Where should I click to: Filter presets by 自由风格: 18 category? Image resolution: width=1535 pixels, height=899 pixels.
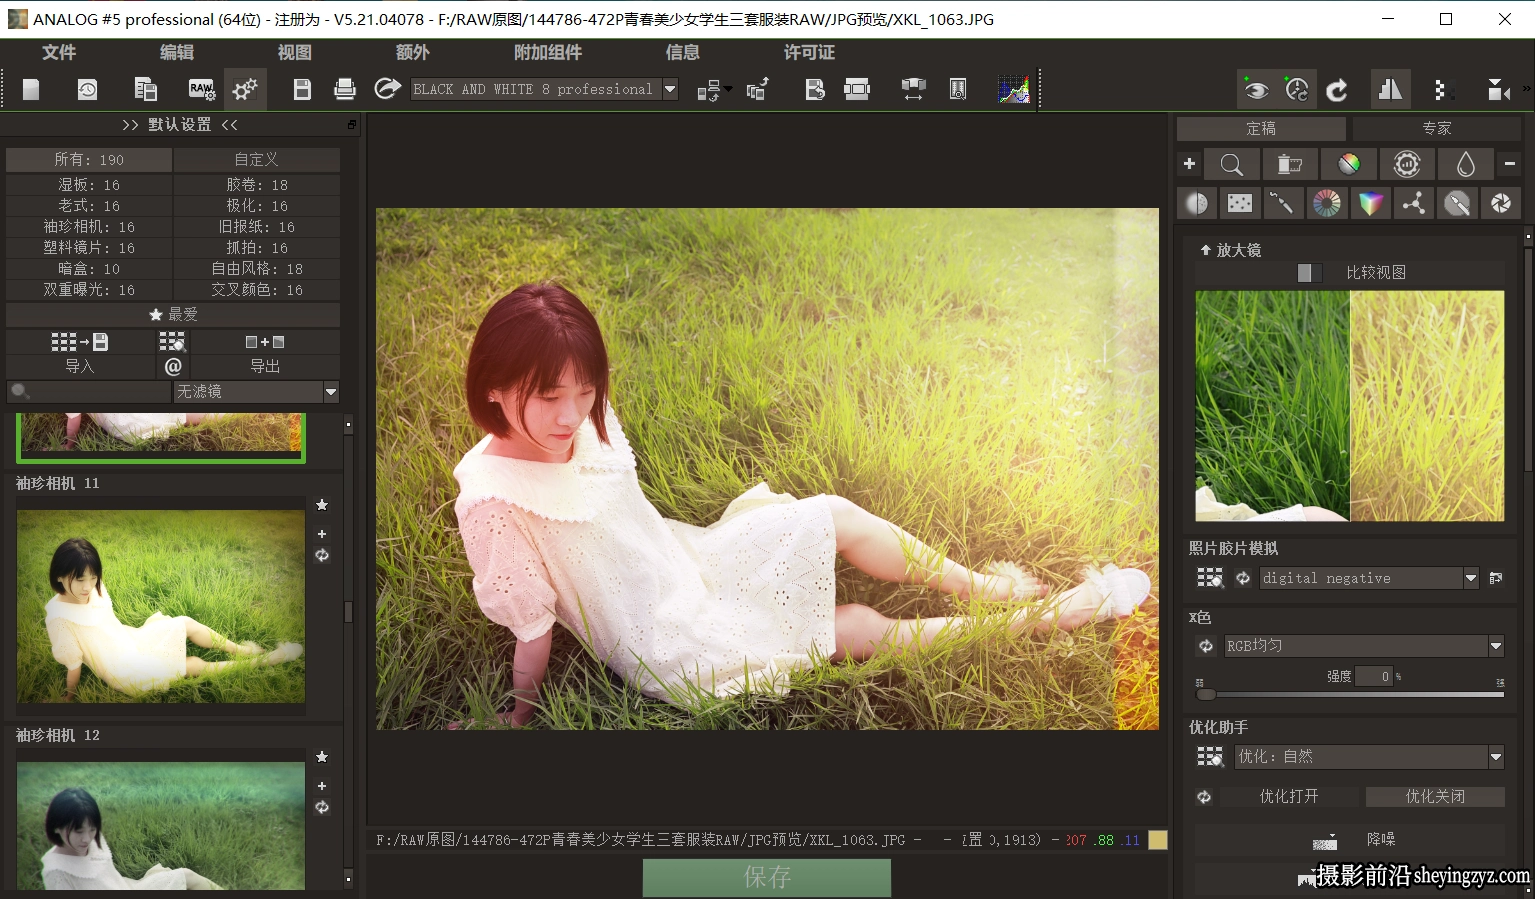[257, 269]
